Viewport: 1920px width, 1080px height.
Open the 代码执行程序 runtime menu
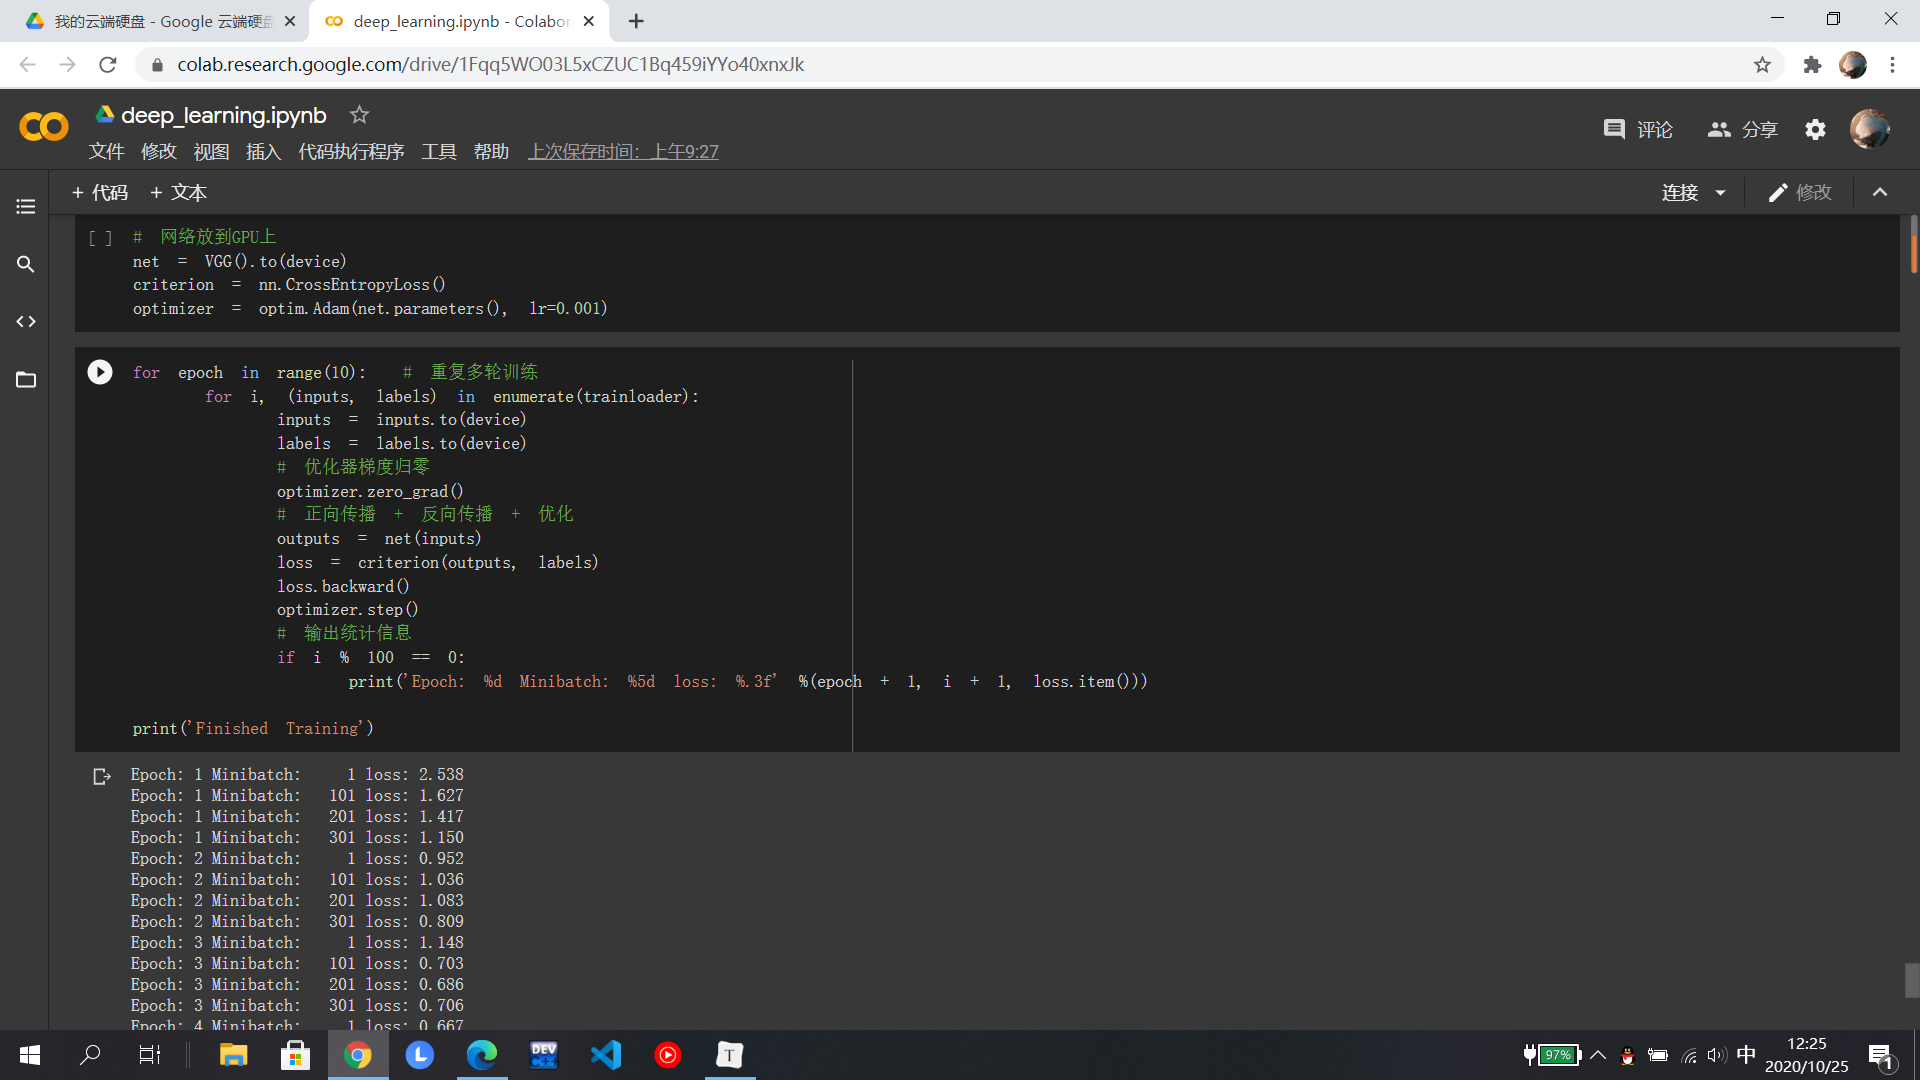pyautogui.click(x=351, y=152)
